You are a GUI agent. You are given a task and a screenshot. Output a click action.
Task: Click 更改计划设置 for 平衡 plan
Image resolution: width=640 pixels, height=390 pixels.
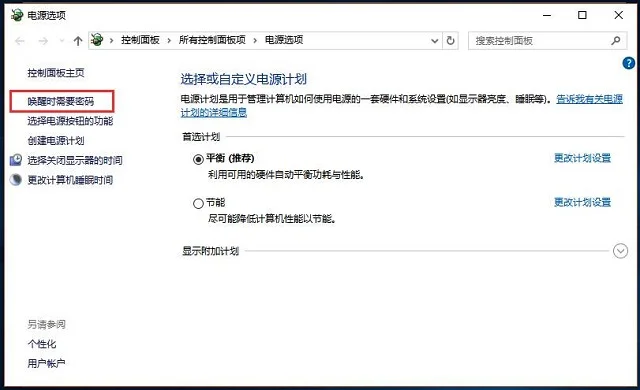(582, 158)
